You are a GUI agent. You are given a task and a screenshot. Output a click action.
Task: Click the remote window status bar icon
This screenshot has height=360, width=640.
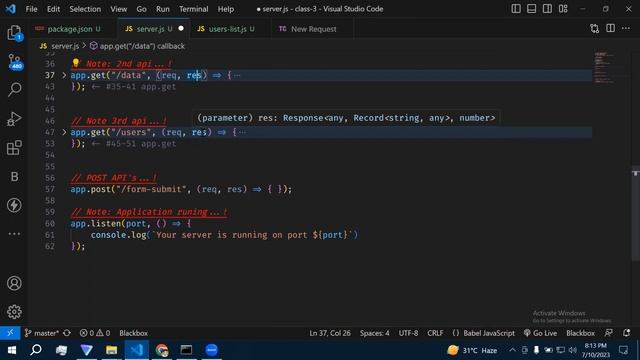point(10,333)
